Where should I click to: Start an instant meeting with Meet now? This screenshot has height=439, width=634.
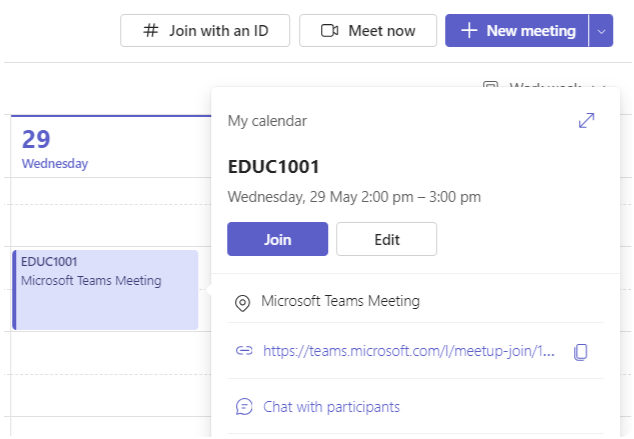pyautogui.click(x=368, y=31)
